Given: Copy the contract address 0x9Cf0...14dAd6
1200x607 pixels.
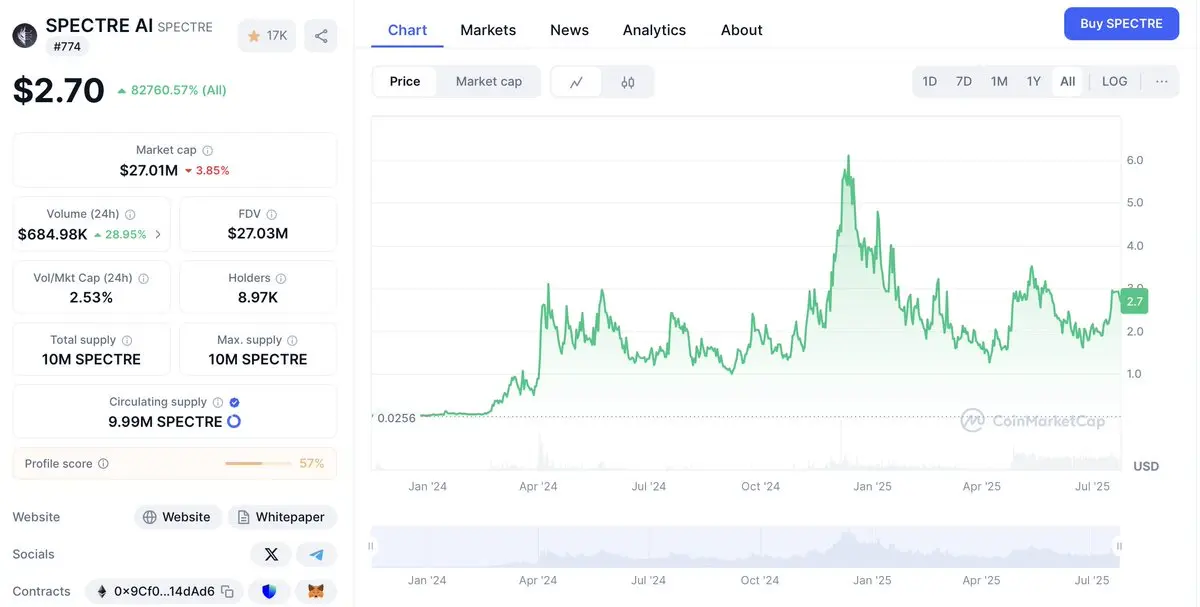Looking at the screenshot, I should pyautogui.click(x=227, y=592).
